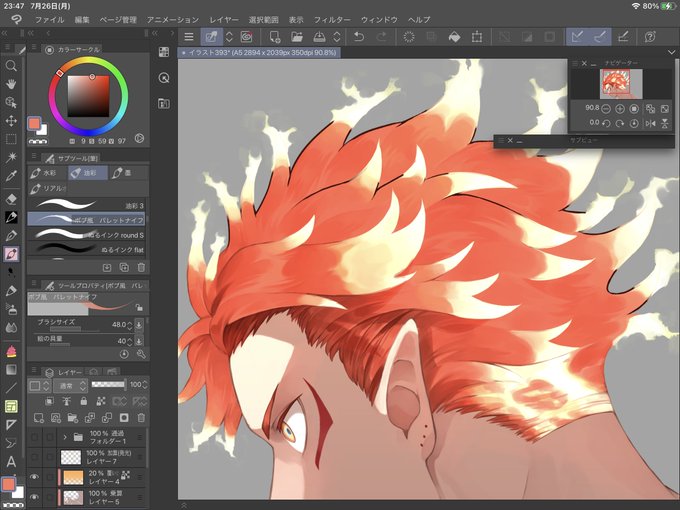Save the canvas with the save icon
Viewport: 680px width, 510px height.
click(320, 37)
